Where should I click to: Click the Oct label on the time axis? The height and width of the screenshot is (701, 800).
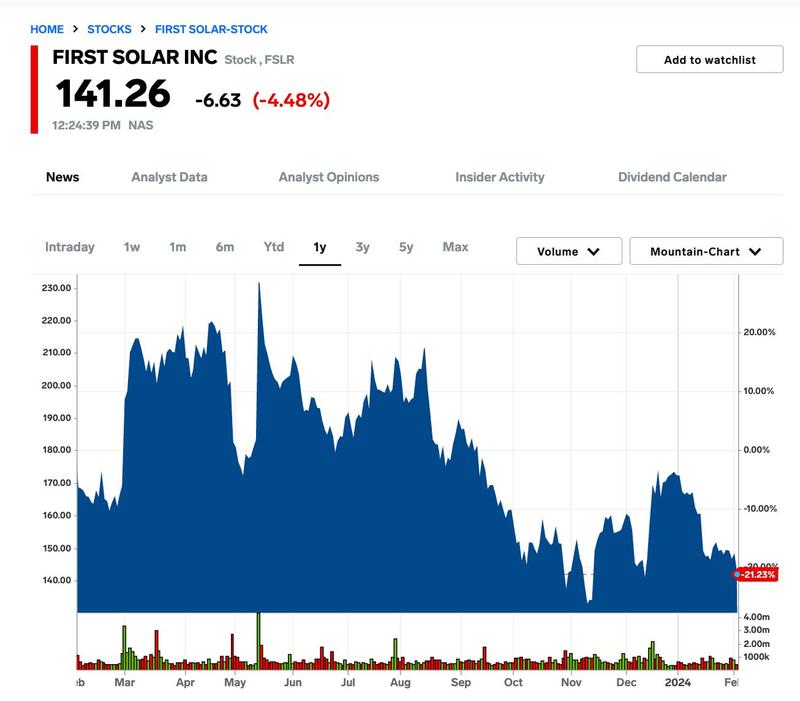pyautogui.click(x=513, y=683)
